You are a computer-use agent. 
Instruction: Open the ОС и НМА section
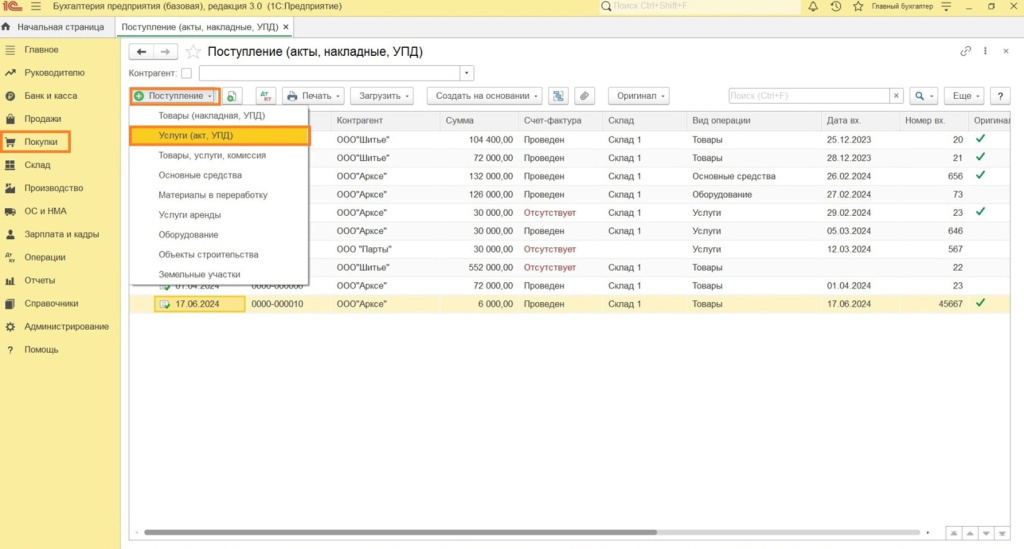coord(45,211)
